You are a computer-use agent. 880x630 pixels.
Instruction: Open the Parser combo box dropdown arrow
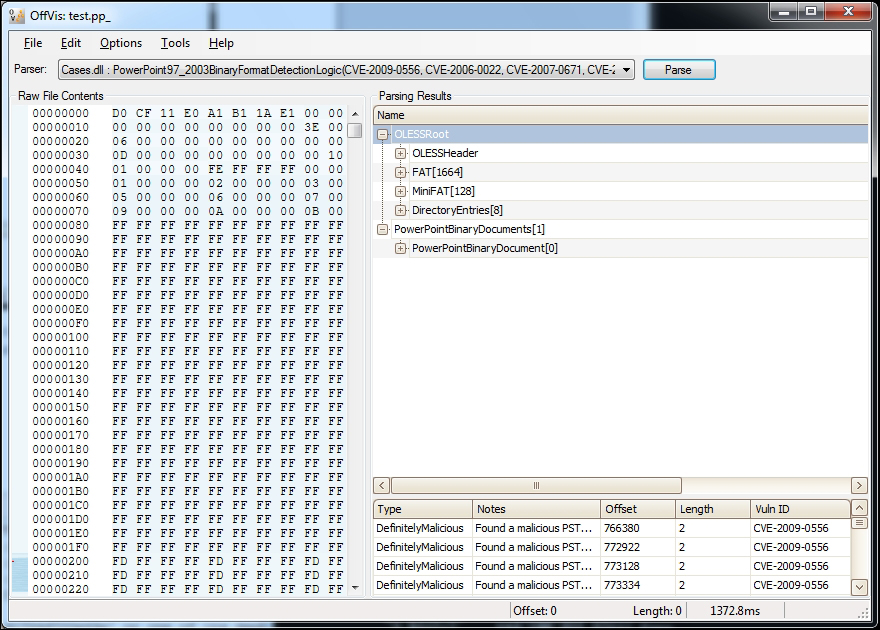tap(625, 69)
